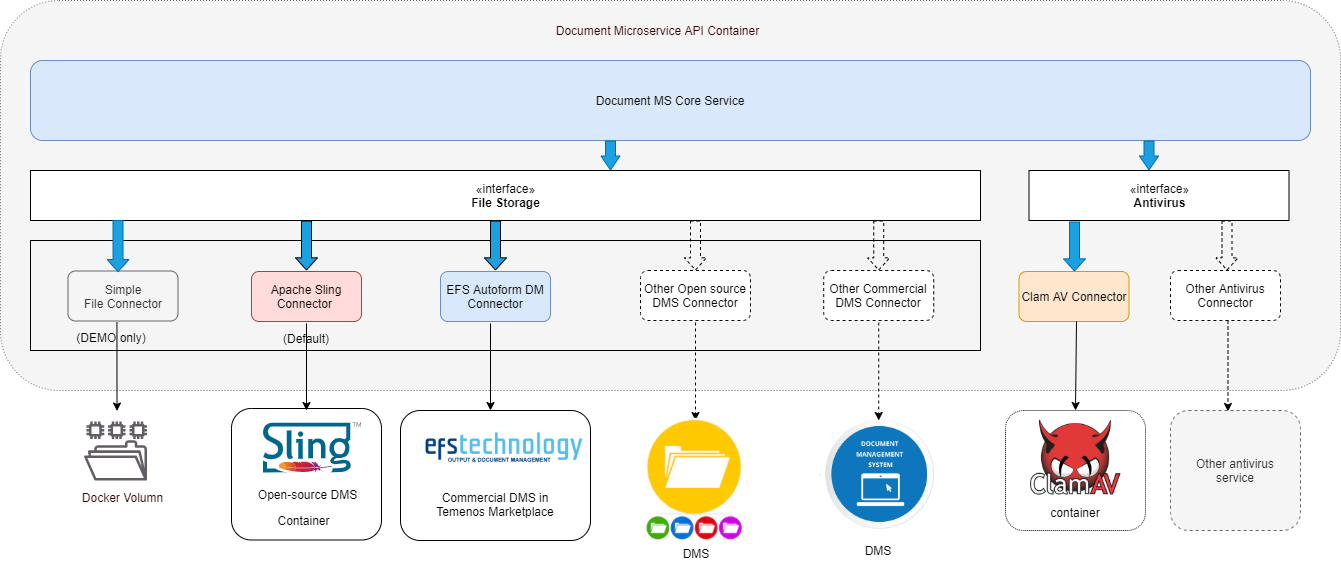Select the EFS Autoform DM Connector box
1341x564 pixels.
point(495,296)
